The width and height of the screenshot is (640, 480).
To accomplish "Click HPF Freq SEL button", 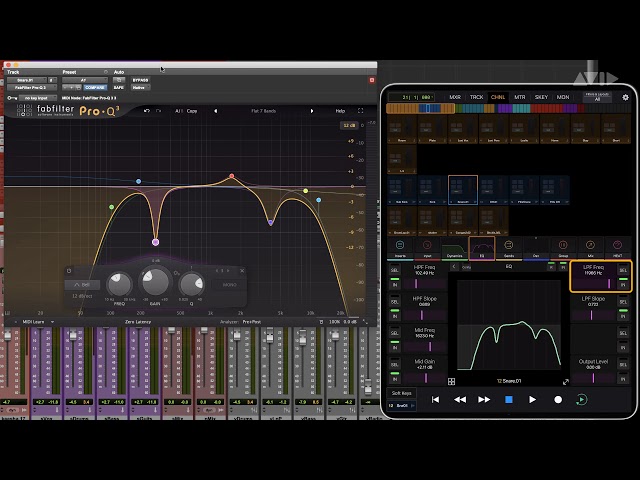I will pyautogui.click(x=395, y=270).
